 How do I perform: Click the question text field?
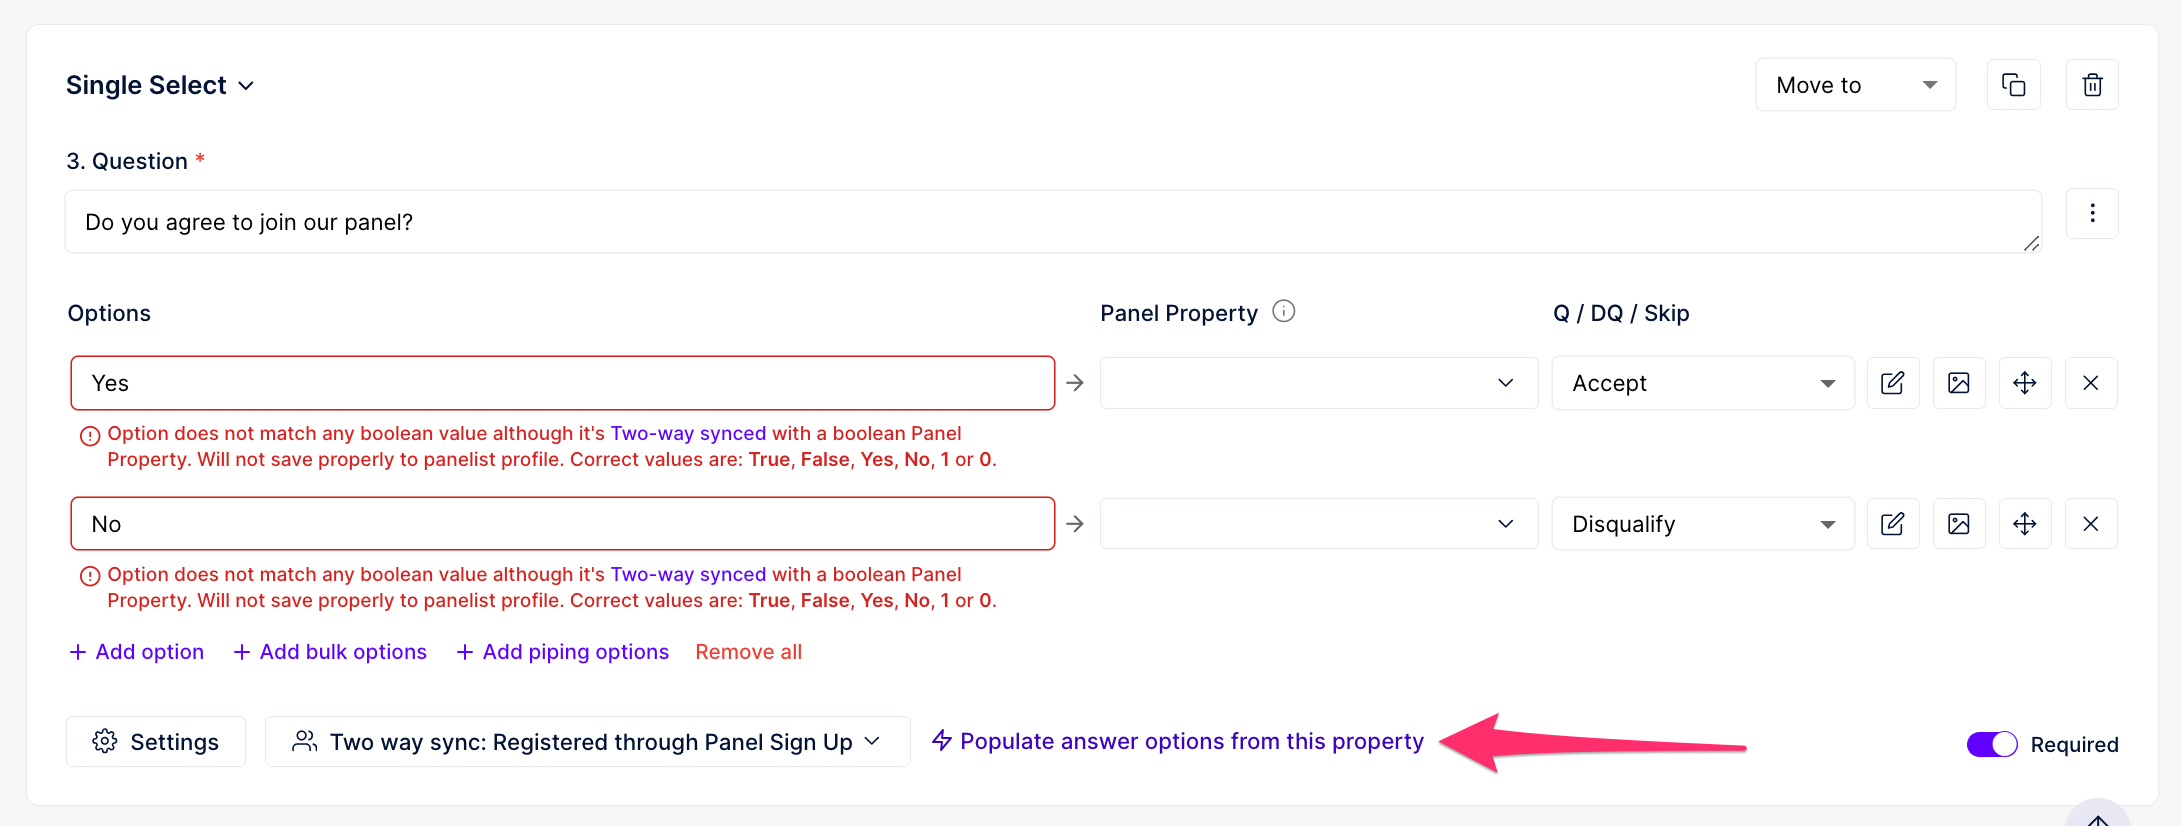[x=1053, y=222]
